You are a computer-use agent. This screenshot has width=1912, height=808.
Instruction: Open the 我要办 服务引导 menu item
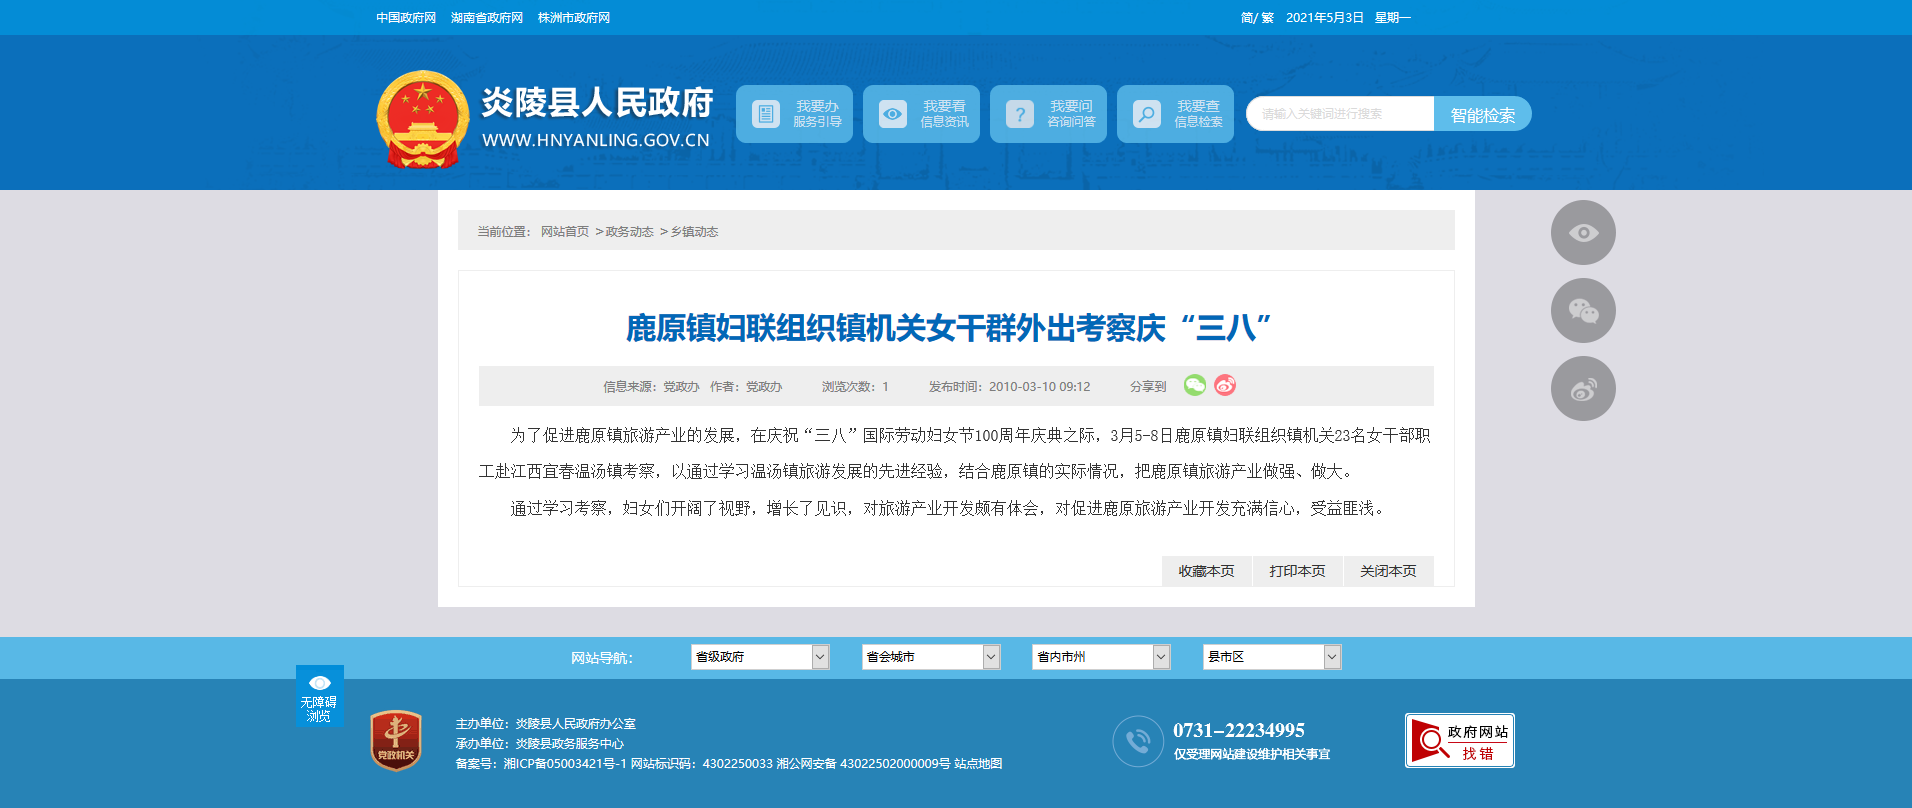pyautogui.click(x=794, y=114)
